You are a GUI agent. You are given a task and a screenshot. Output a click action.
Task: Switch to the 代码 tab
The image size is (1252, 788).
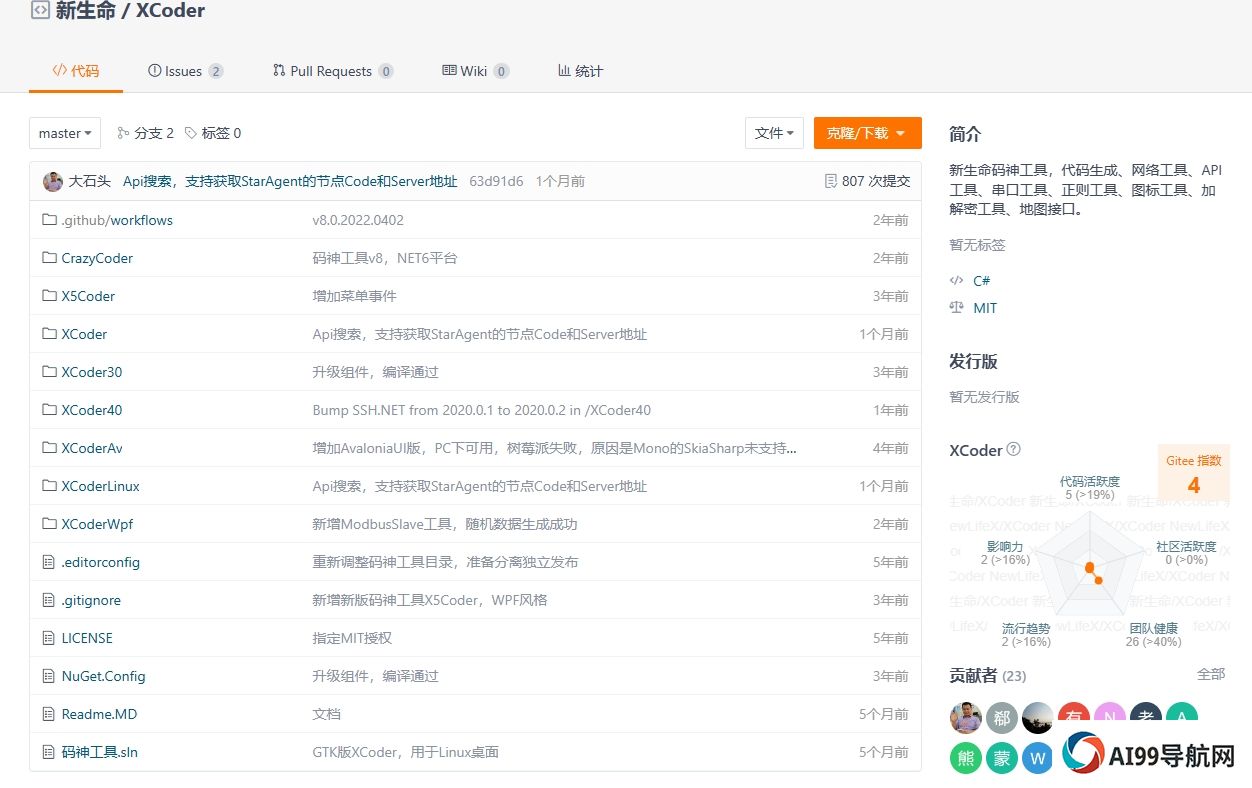click(x=76, y=71)
